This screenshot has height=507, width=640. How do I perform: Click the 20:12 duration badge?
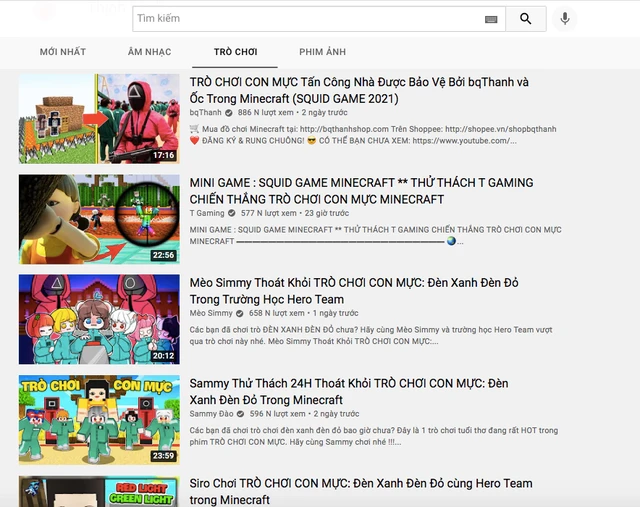164,356
